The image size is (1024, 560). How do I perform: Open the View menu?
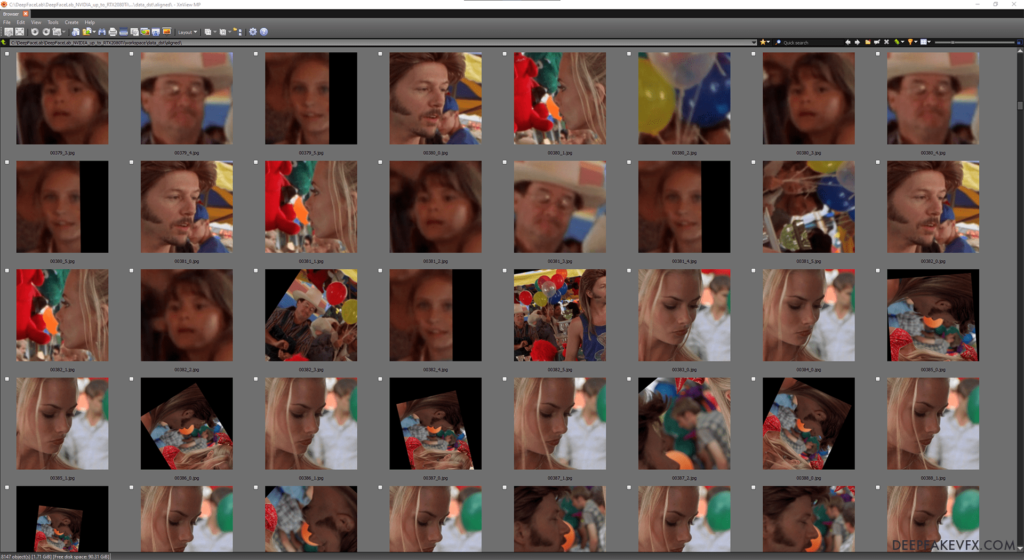click(x=36, y=22)
